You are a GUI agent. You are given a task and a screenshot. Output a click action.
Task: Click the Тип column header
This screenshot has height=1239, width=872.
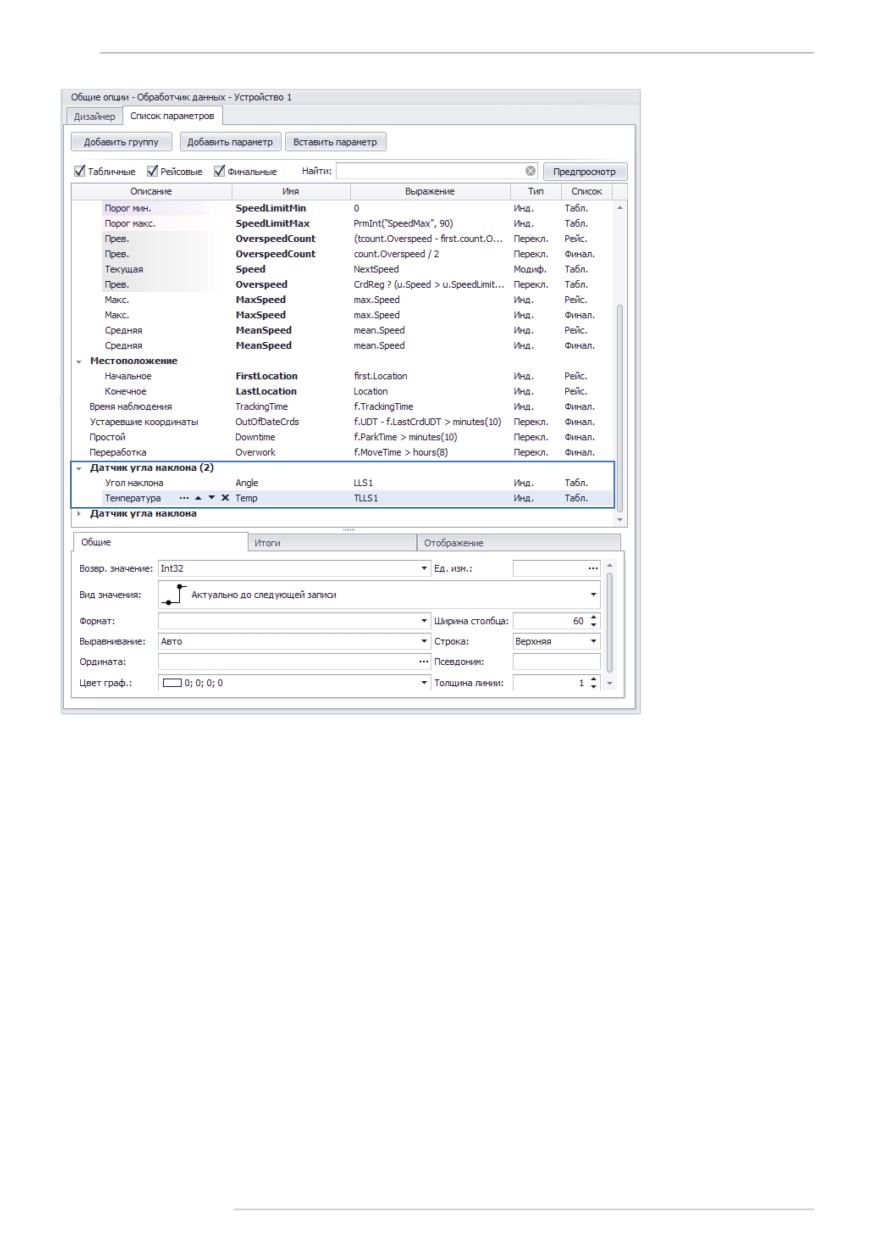pyautogui.click(x=536, y=190)
